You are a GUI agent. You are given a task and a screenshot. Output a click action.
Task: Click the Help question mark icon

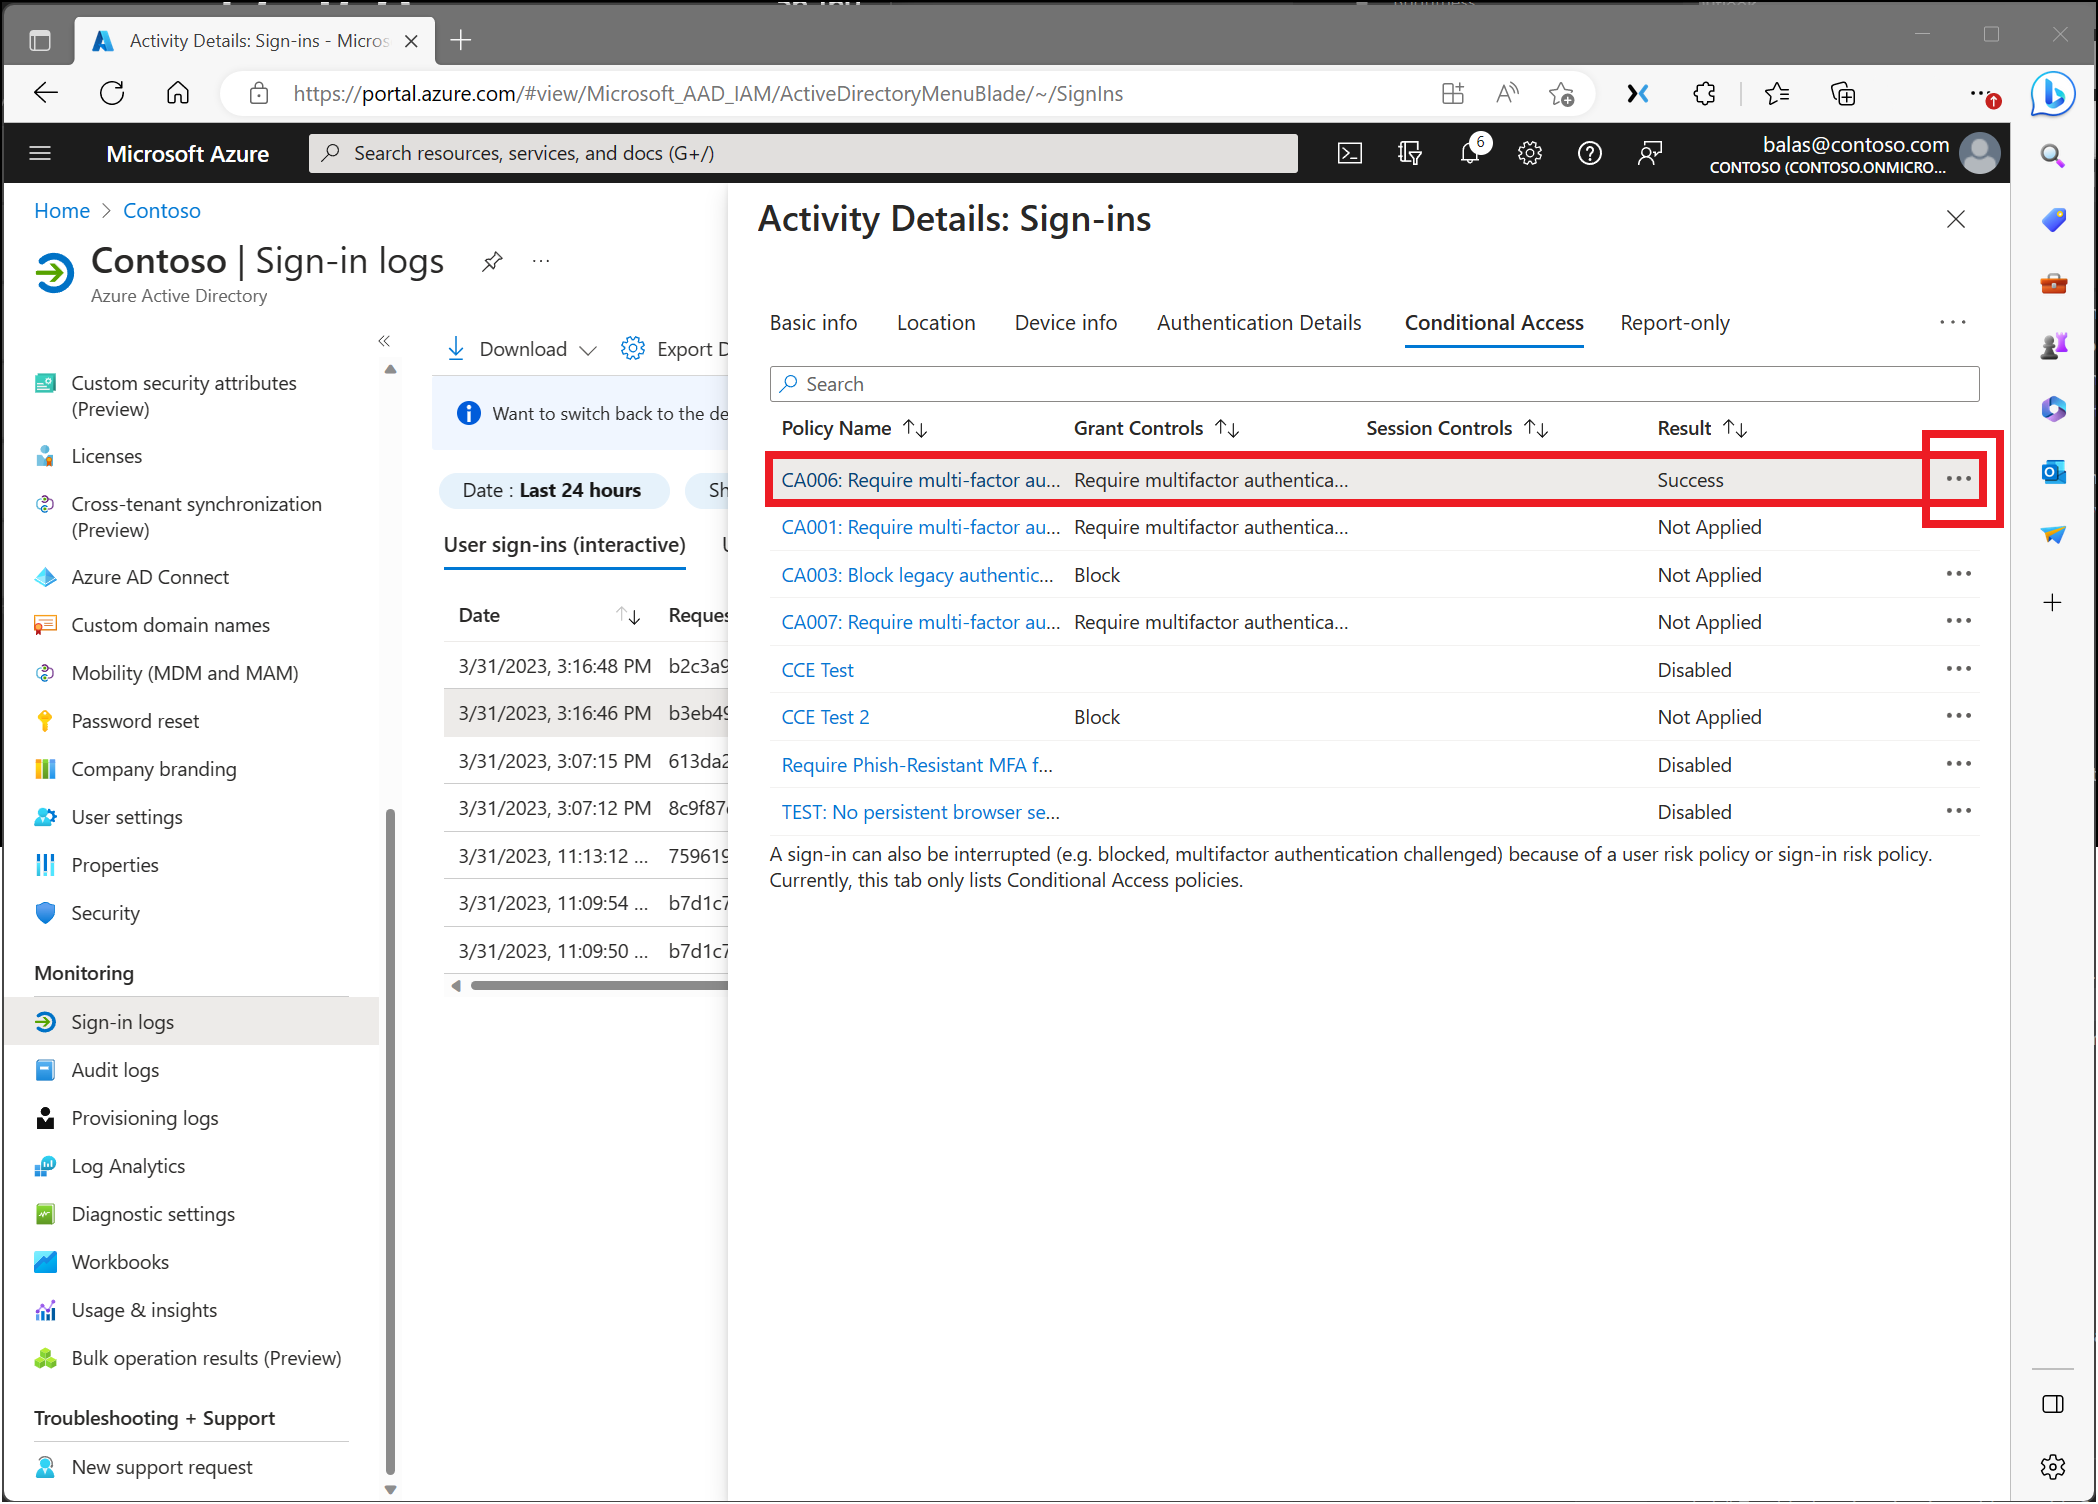[x=1589, y=153]
